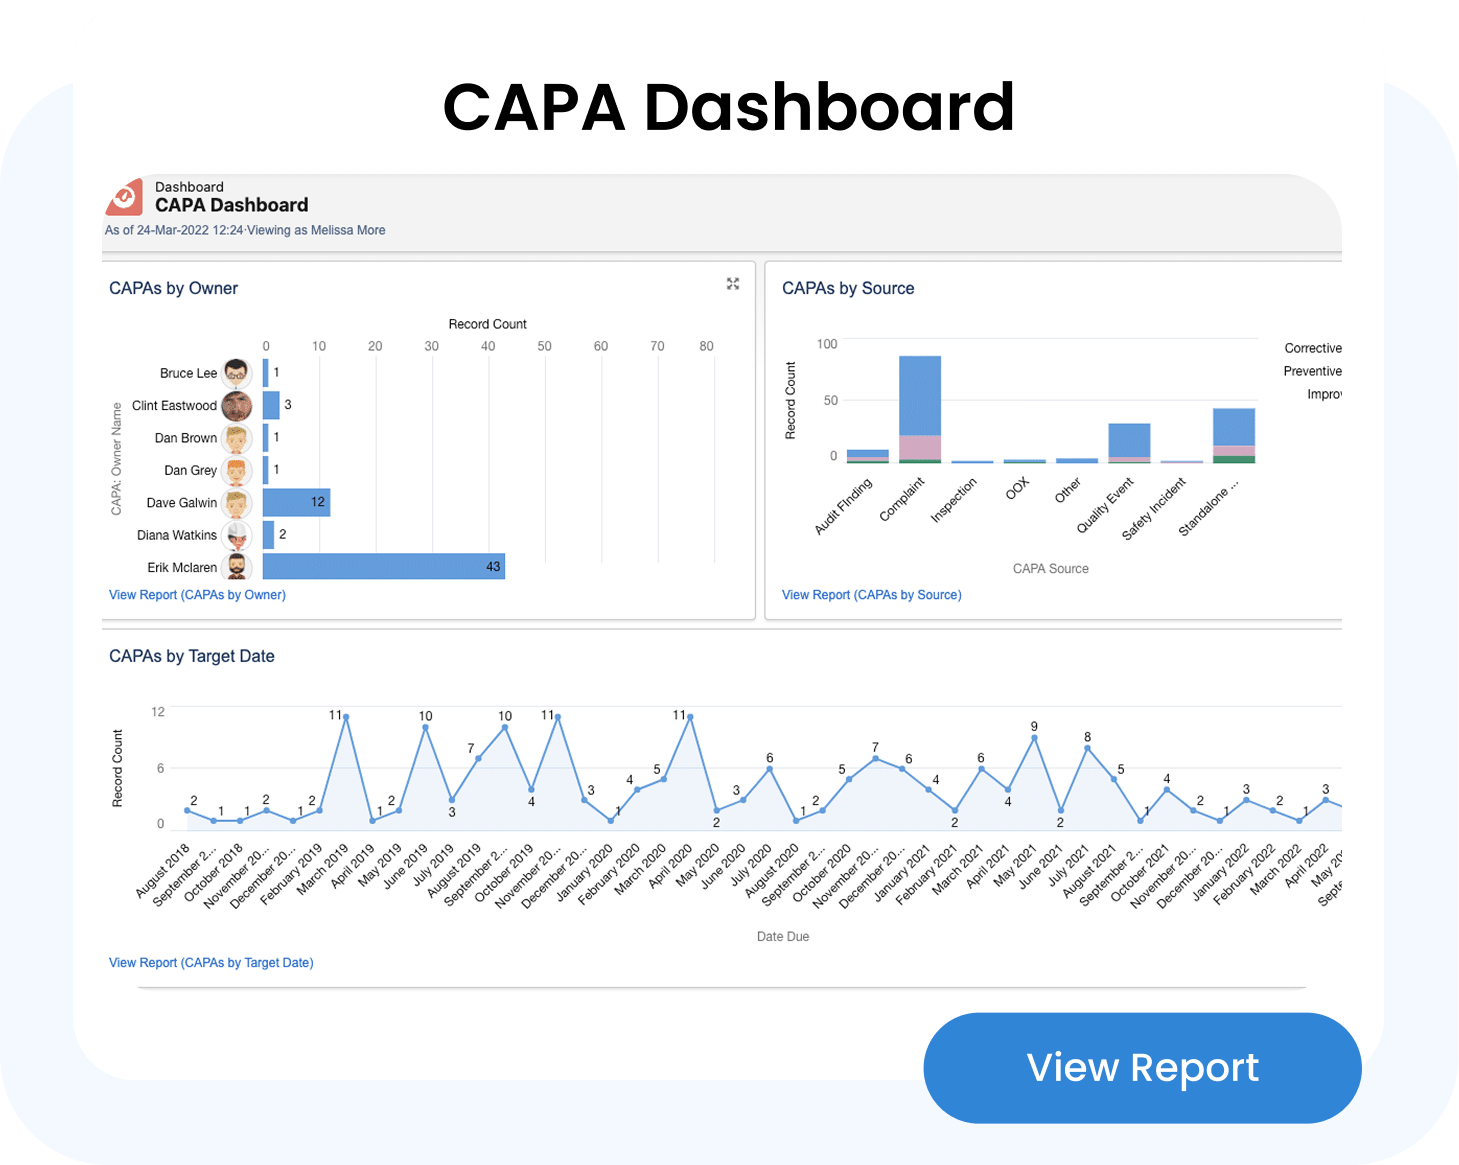Click the CAPA Dashboard logo icon
1459x1165 pixels.
pyautogui.click(x=125, y=197)
